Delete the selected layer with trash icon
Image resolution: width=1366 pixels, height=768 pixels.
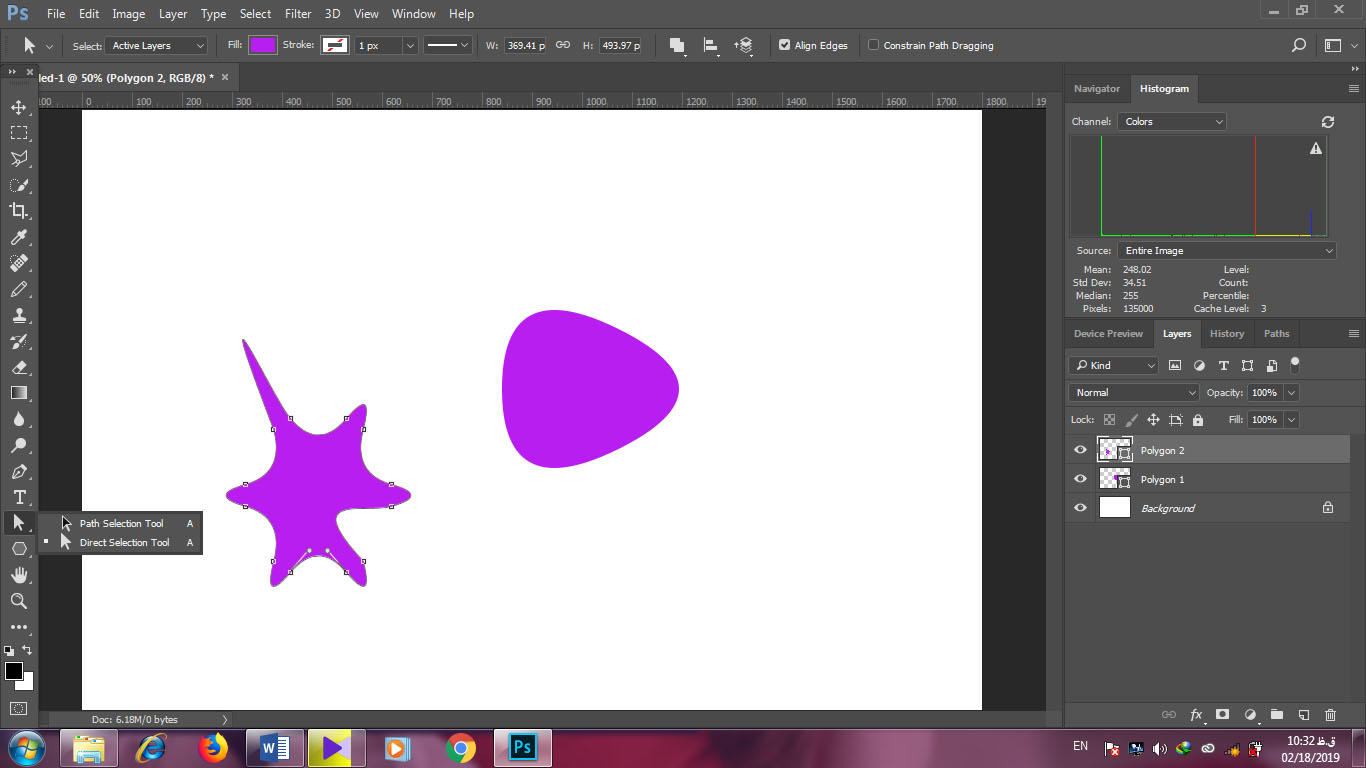pyautogui.click(x=1330, y=715)
